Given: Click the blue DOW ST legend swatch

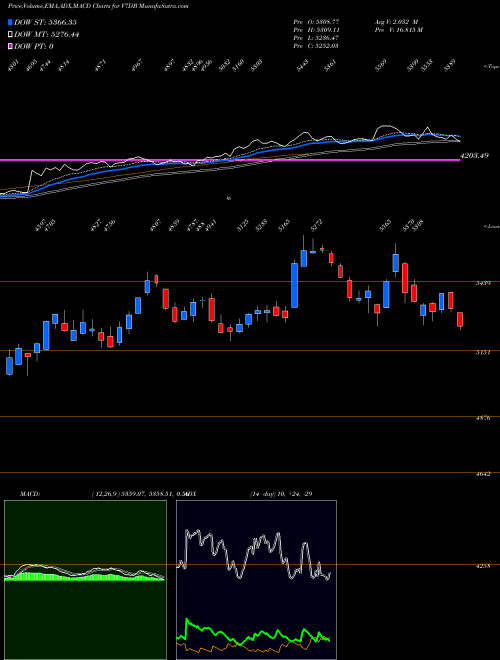Looking at the screenshot, I should click(x=11, y=22).
